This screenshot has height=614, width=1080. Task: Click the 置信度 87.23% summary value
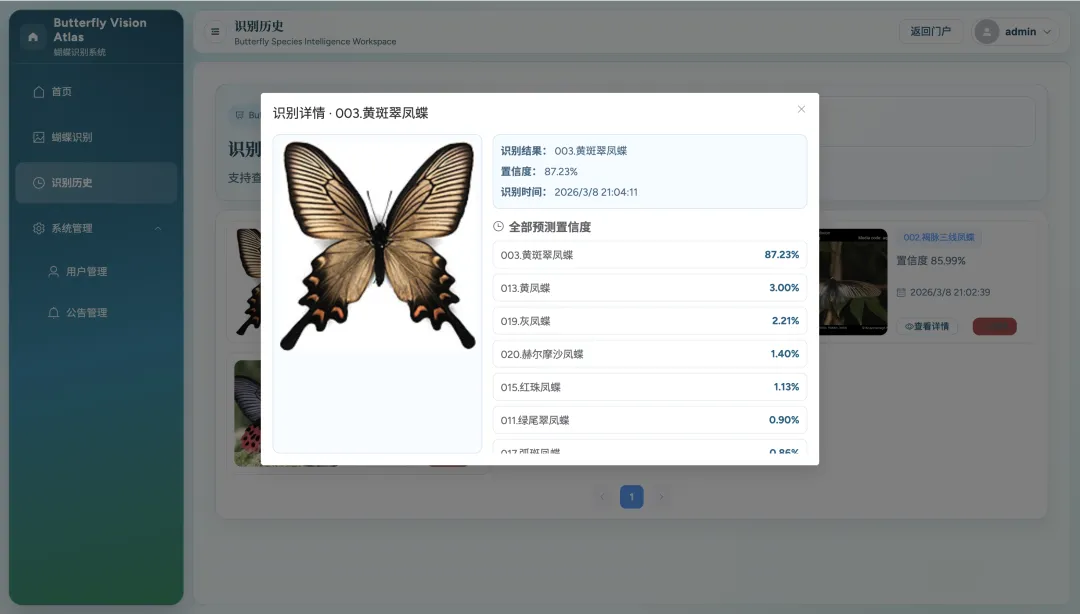561,172
